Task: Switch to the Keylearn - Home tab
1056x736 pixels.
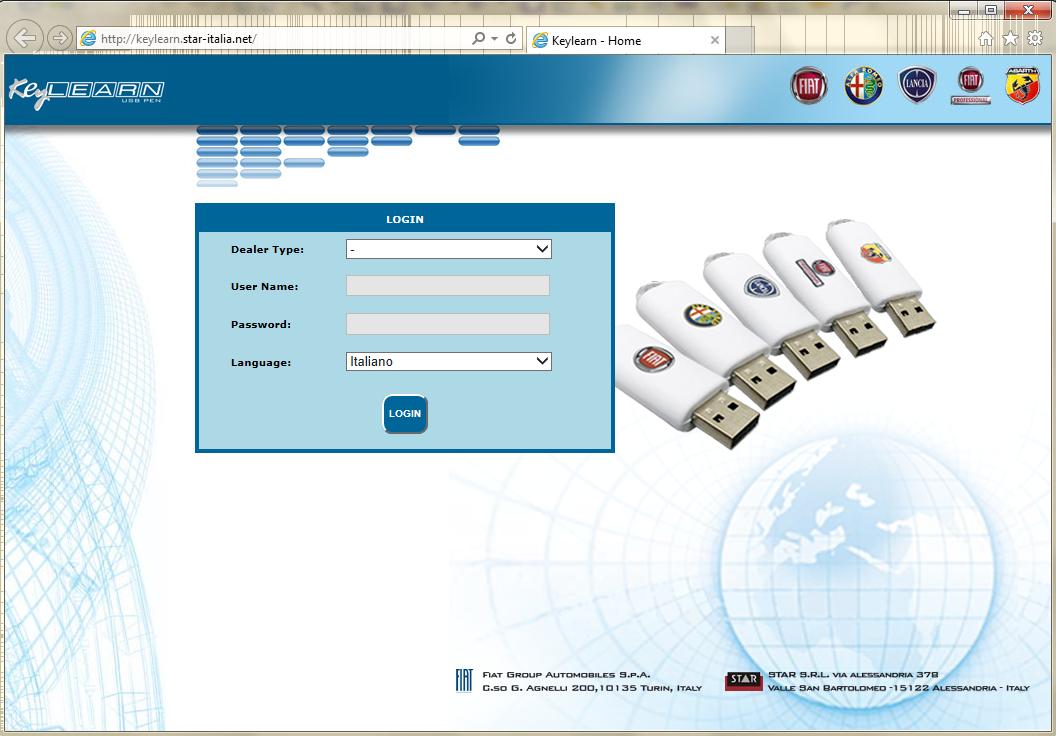Action: (x=625, y=40)
